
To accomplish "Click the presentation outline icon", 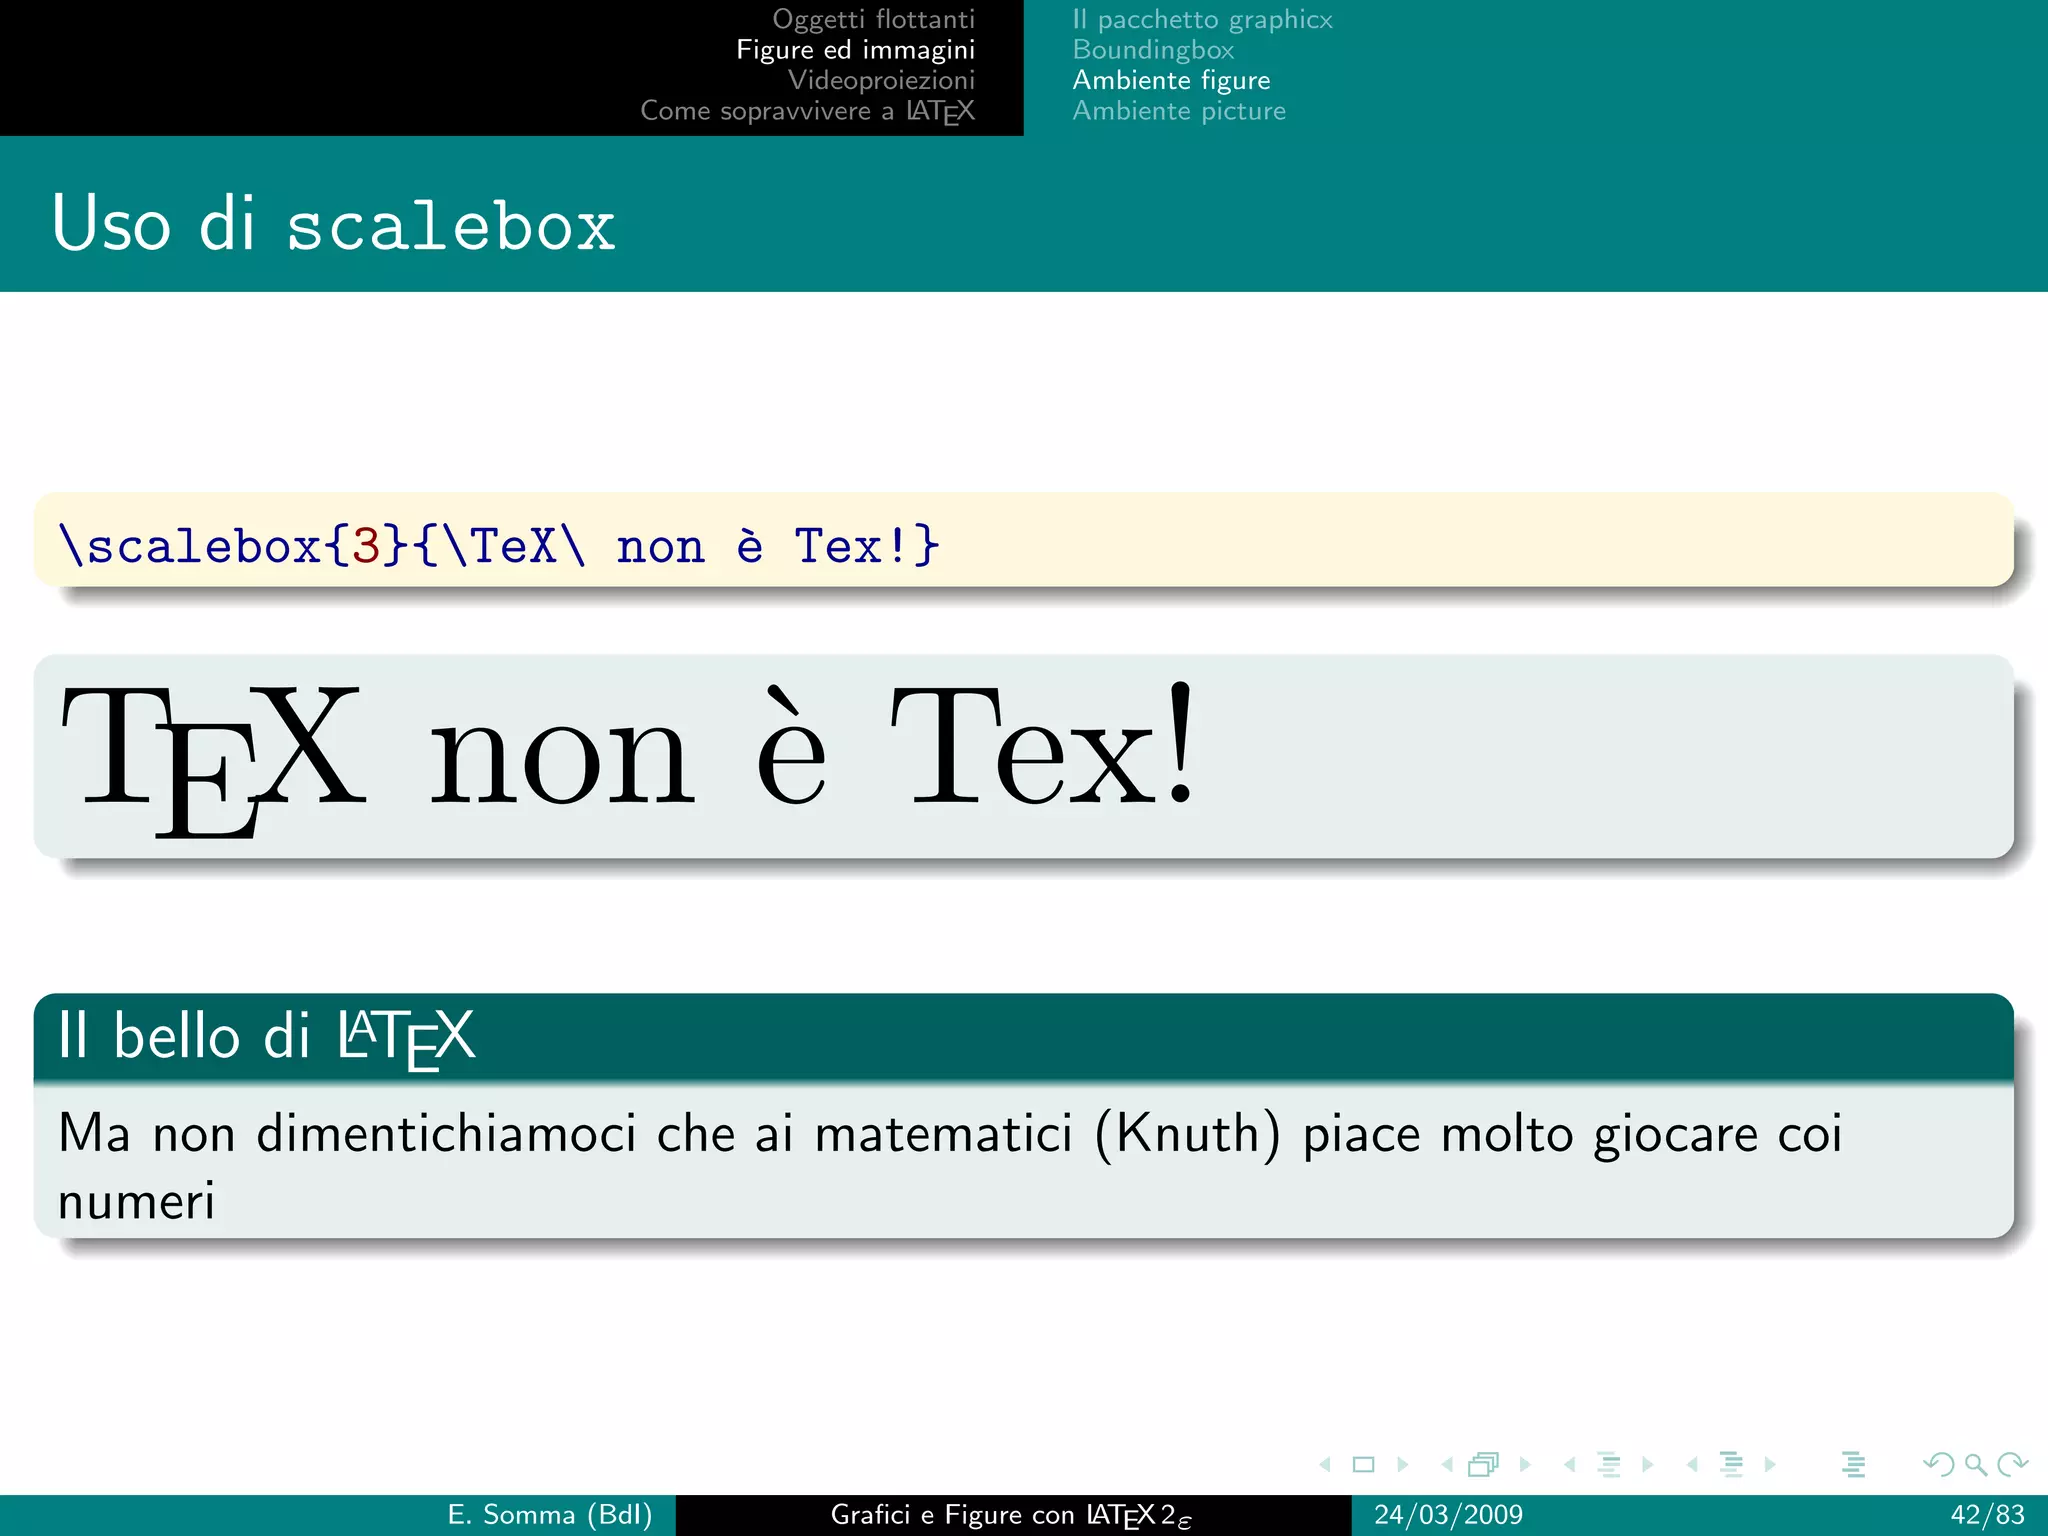I will click(1853, 1465).
